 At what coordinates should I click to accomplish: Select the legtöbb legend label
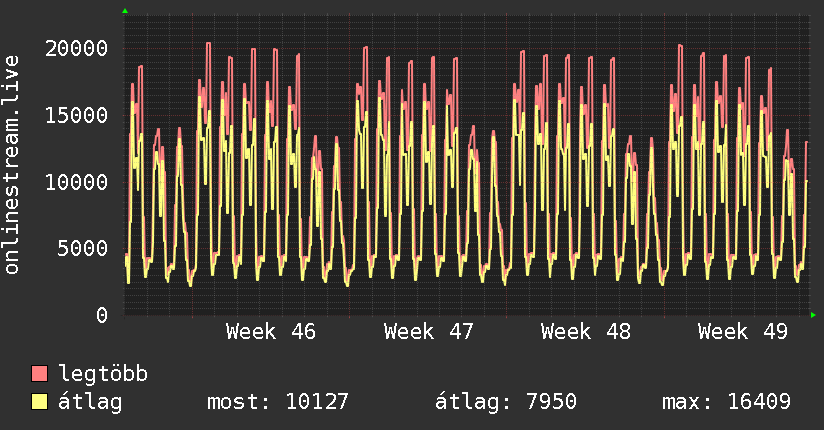(103, 374)
